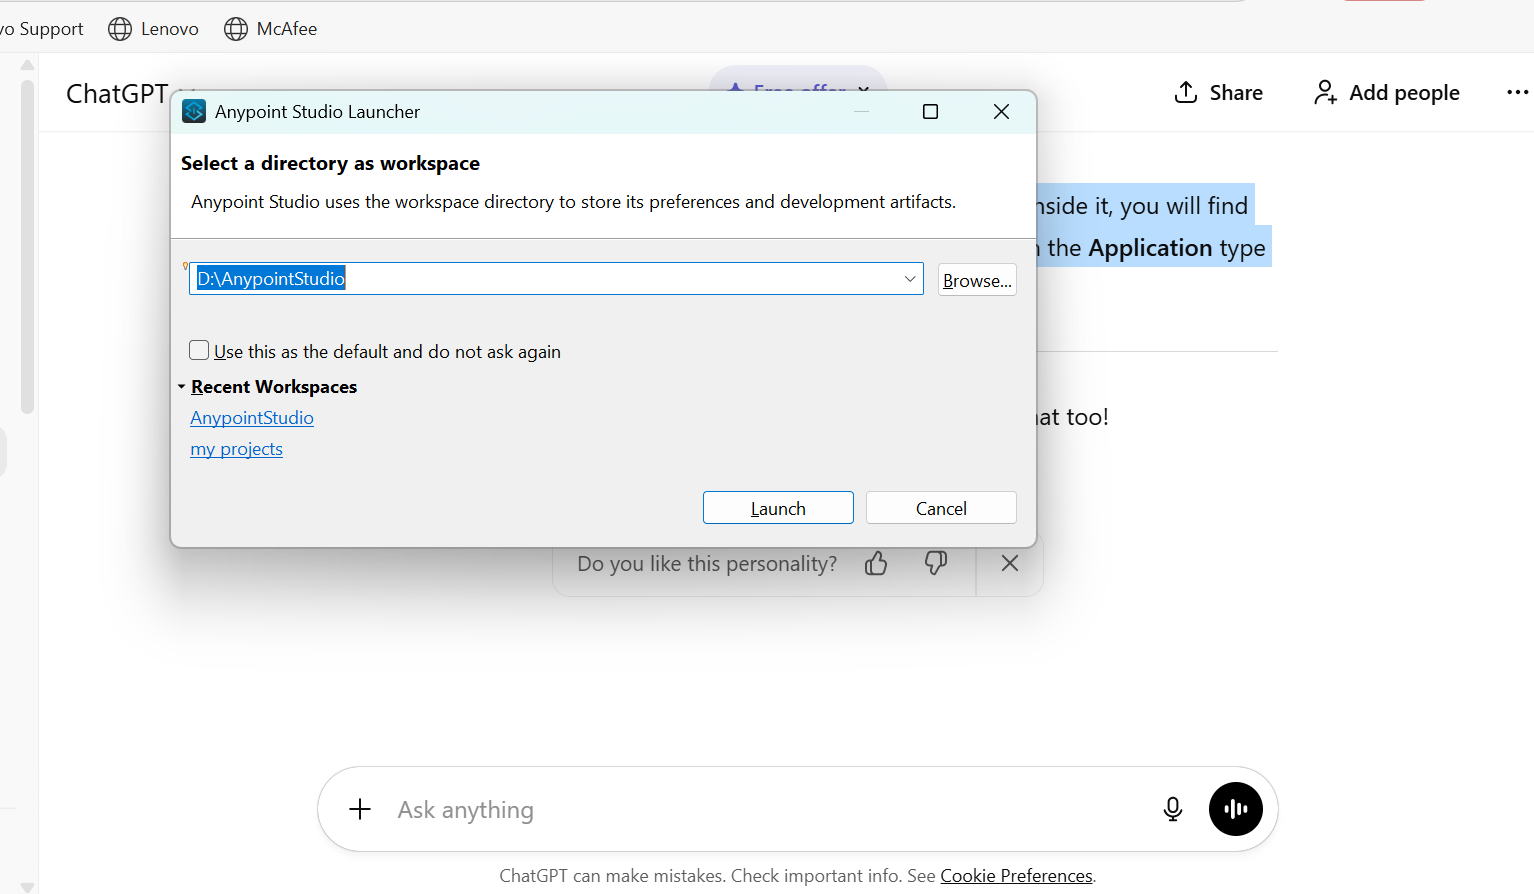Screen dimensions: 1534x894
Task: Enable 'Use this as the default' checkbox
Action: pos(199,351)
